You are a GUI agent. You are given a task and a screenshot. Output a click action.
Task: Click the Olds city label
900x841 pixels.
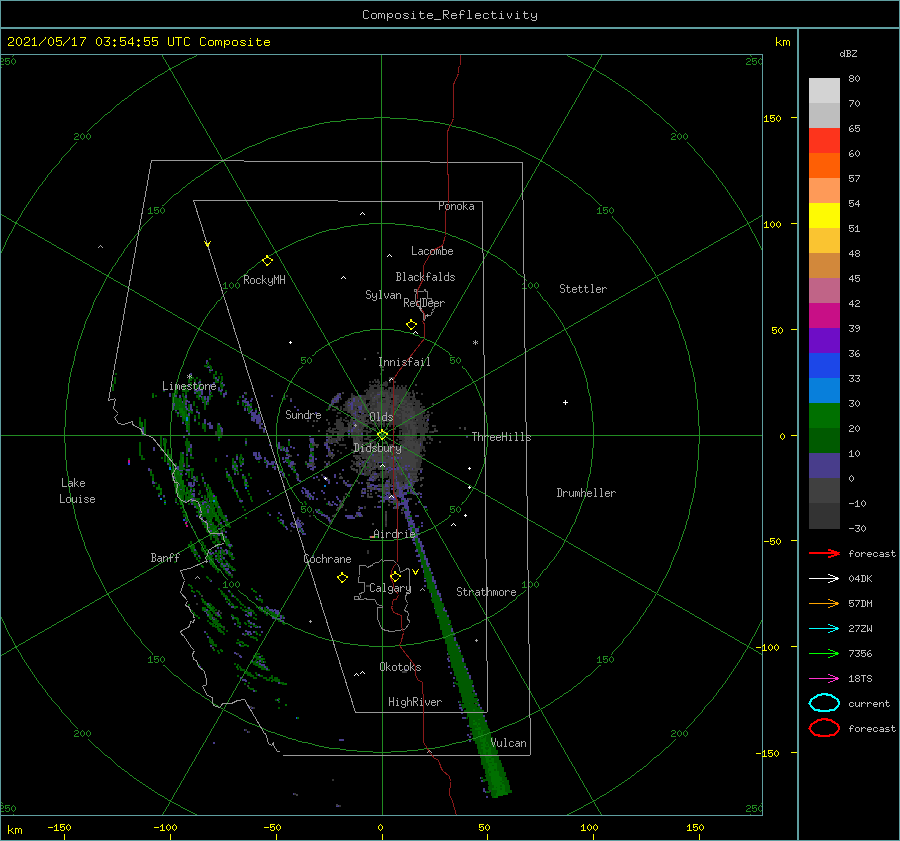(381, 417)
